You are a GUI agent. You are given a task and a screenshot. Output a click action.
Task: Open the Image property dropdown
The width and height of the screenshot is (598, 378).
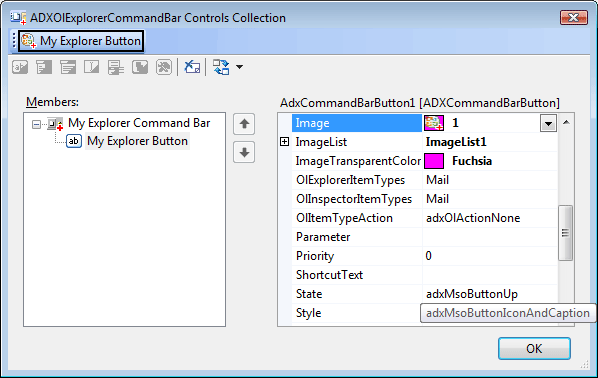coord(548,123)
